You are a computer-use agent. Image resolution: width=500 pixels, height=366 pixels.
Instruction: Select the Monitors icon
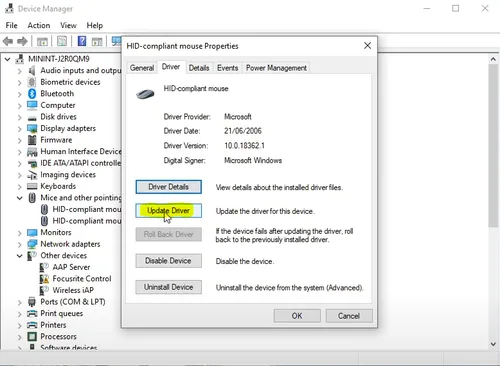[x=32, y=232]
